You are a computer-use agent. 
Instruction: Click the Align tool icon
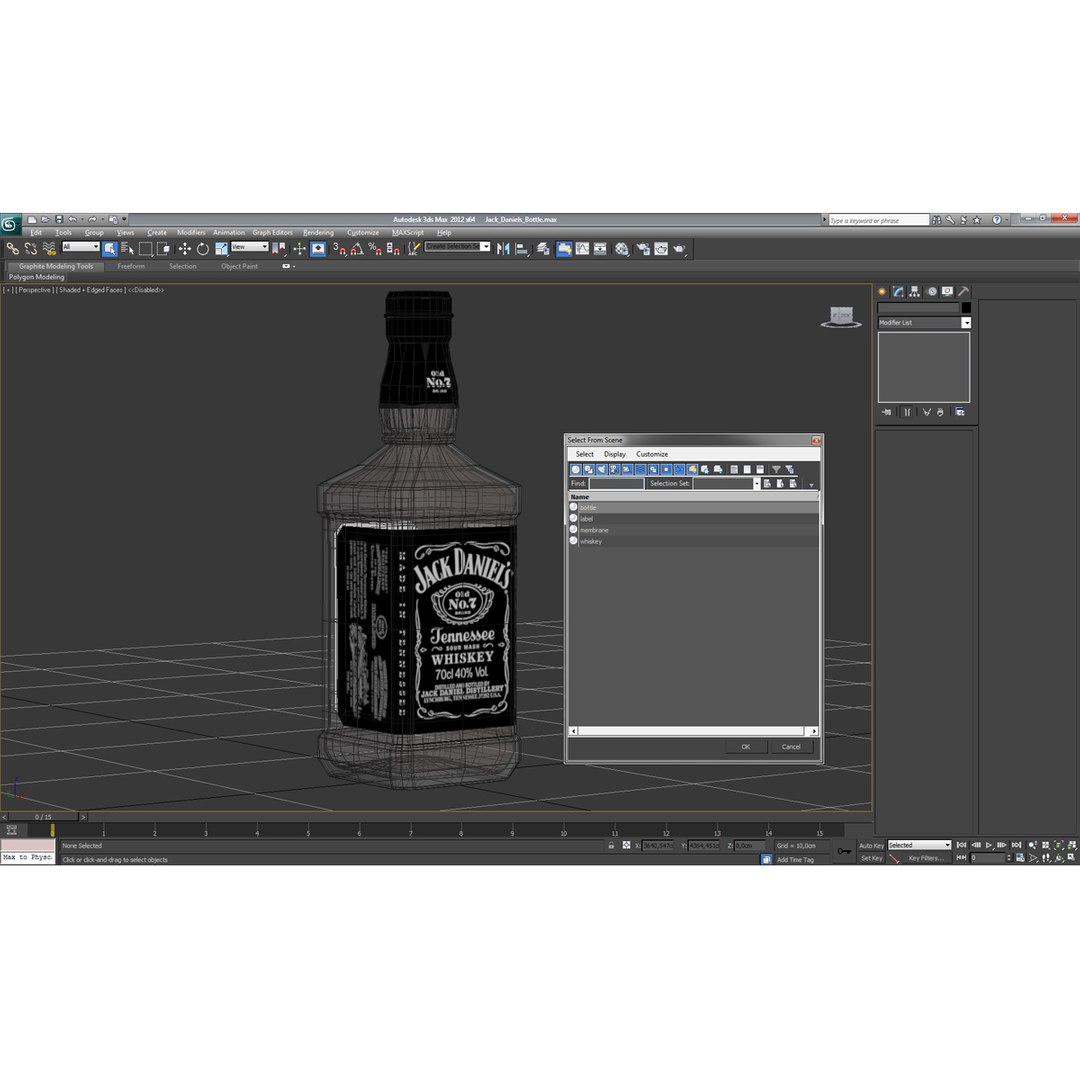point(522,249)
